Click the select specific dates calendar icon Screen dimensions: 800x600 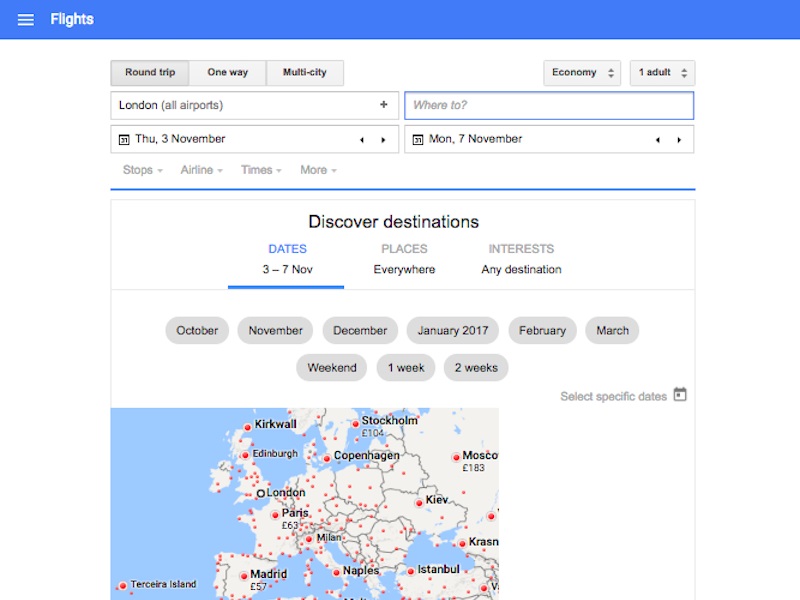pos(680,395)
